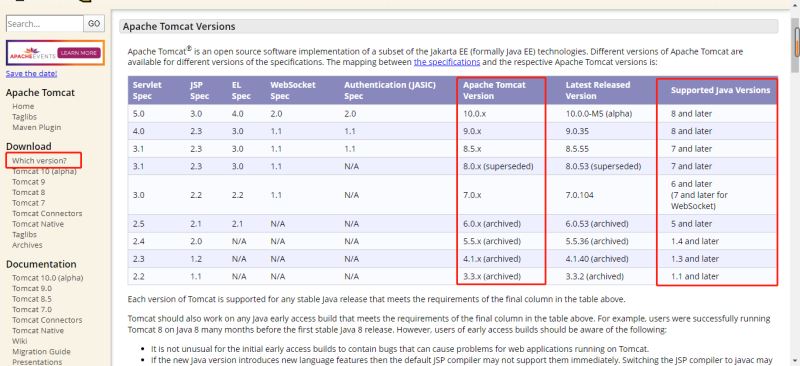
Task: Open Tomcat Connectors under Download
Action: pyautogui.click(x=47, y=213)
